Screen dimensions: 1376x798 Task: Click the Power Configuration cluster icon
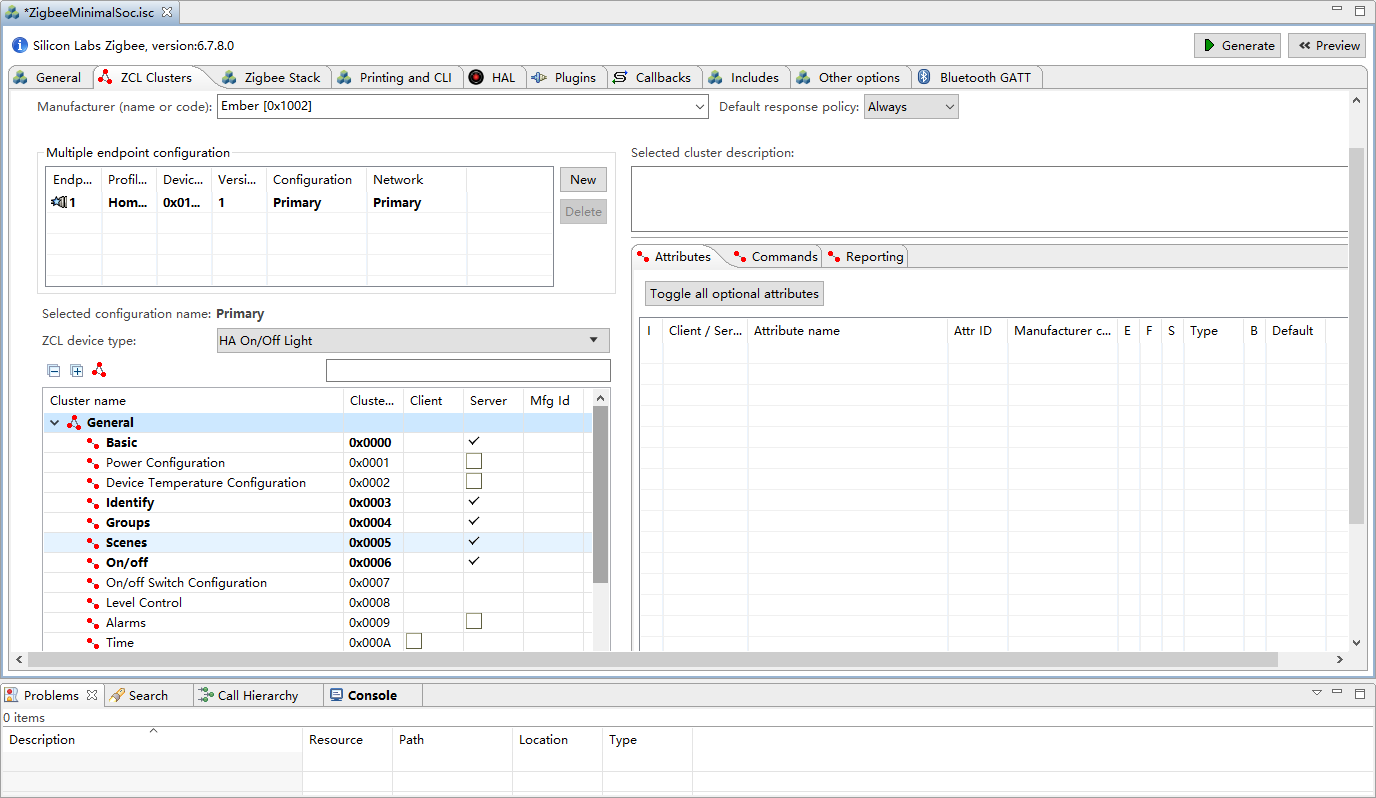coord(93,463)
